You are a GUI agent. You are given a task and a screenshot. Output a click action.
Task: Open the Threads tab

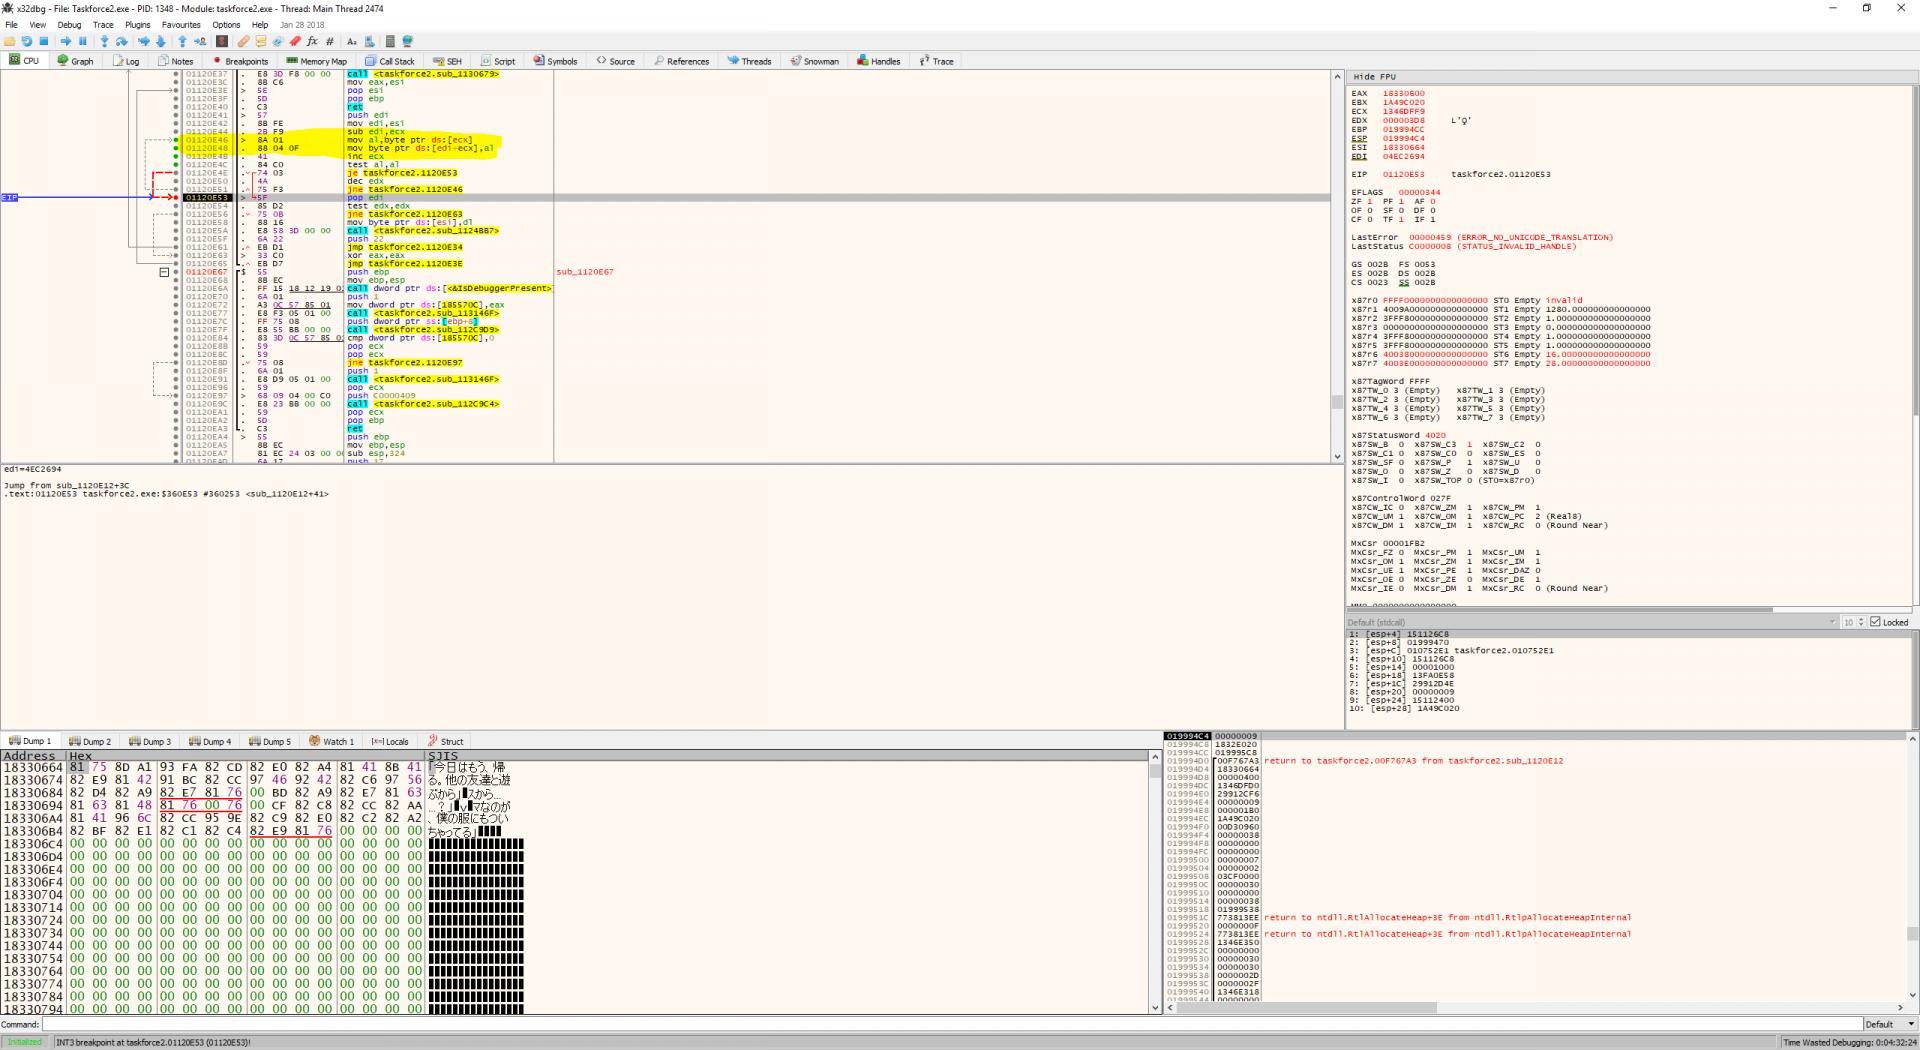(749, 61)
